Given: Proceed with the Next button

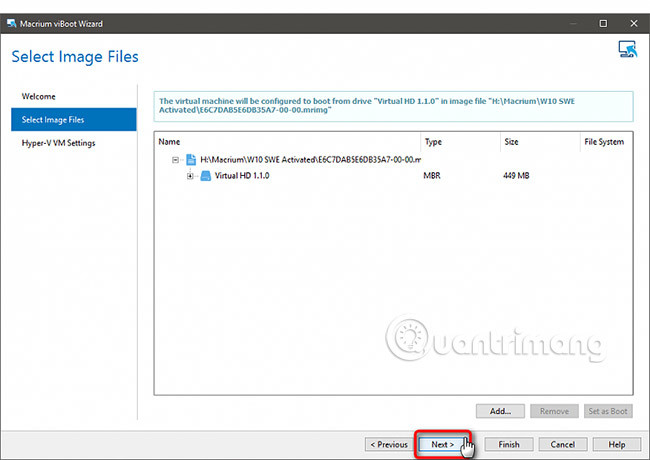Looking at the screenshot, I should tap(443, 444).
